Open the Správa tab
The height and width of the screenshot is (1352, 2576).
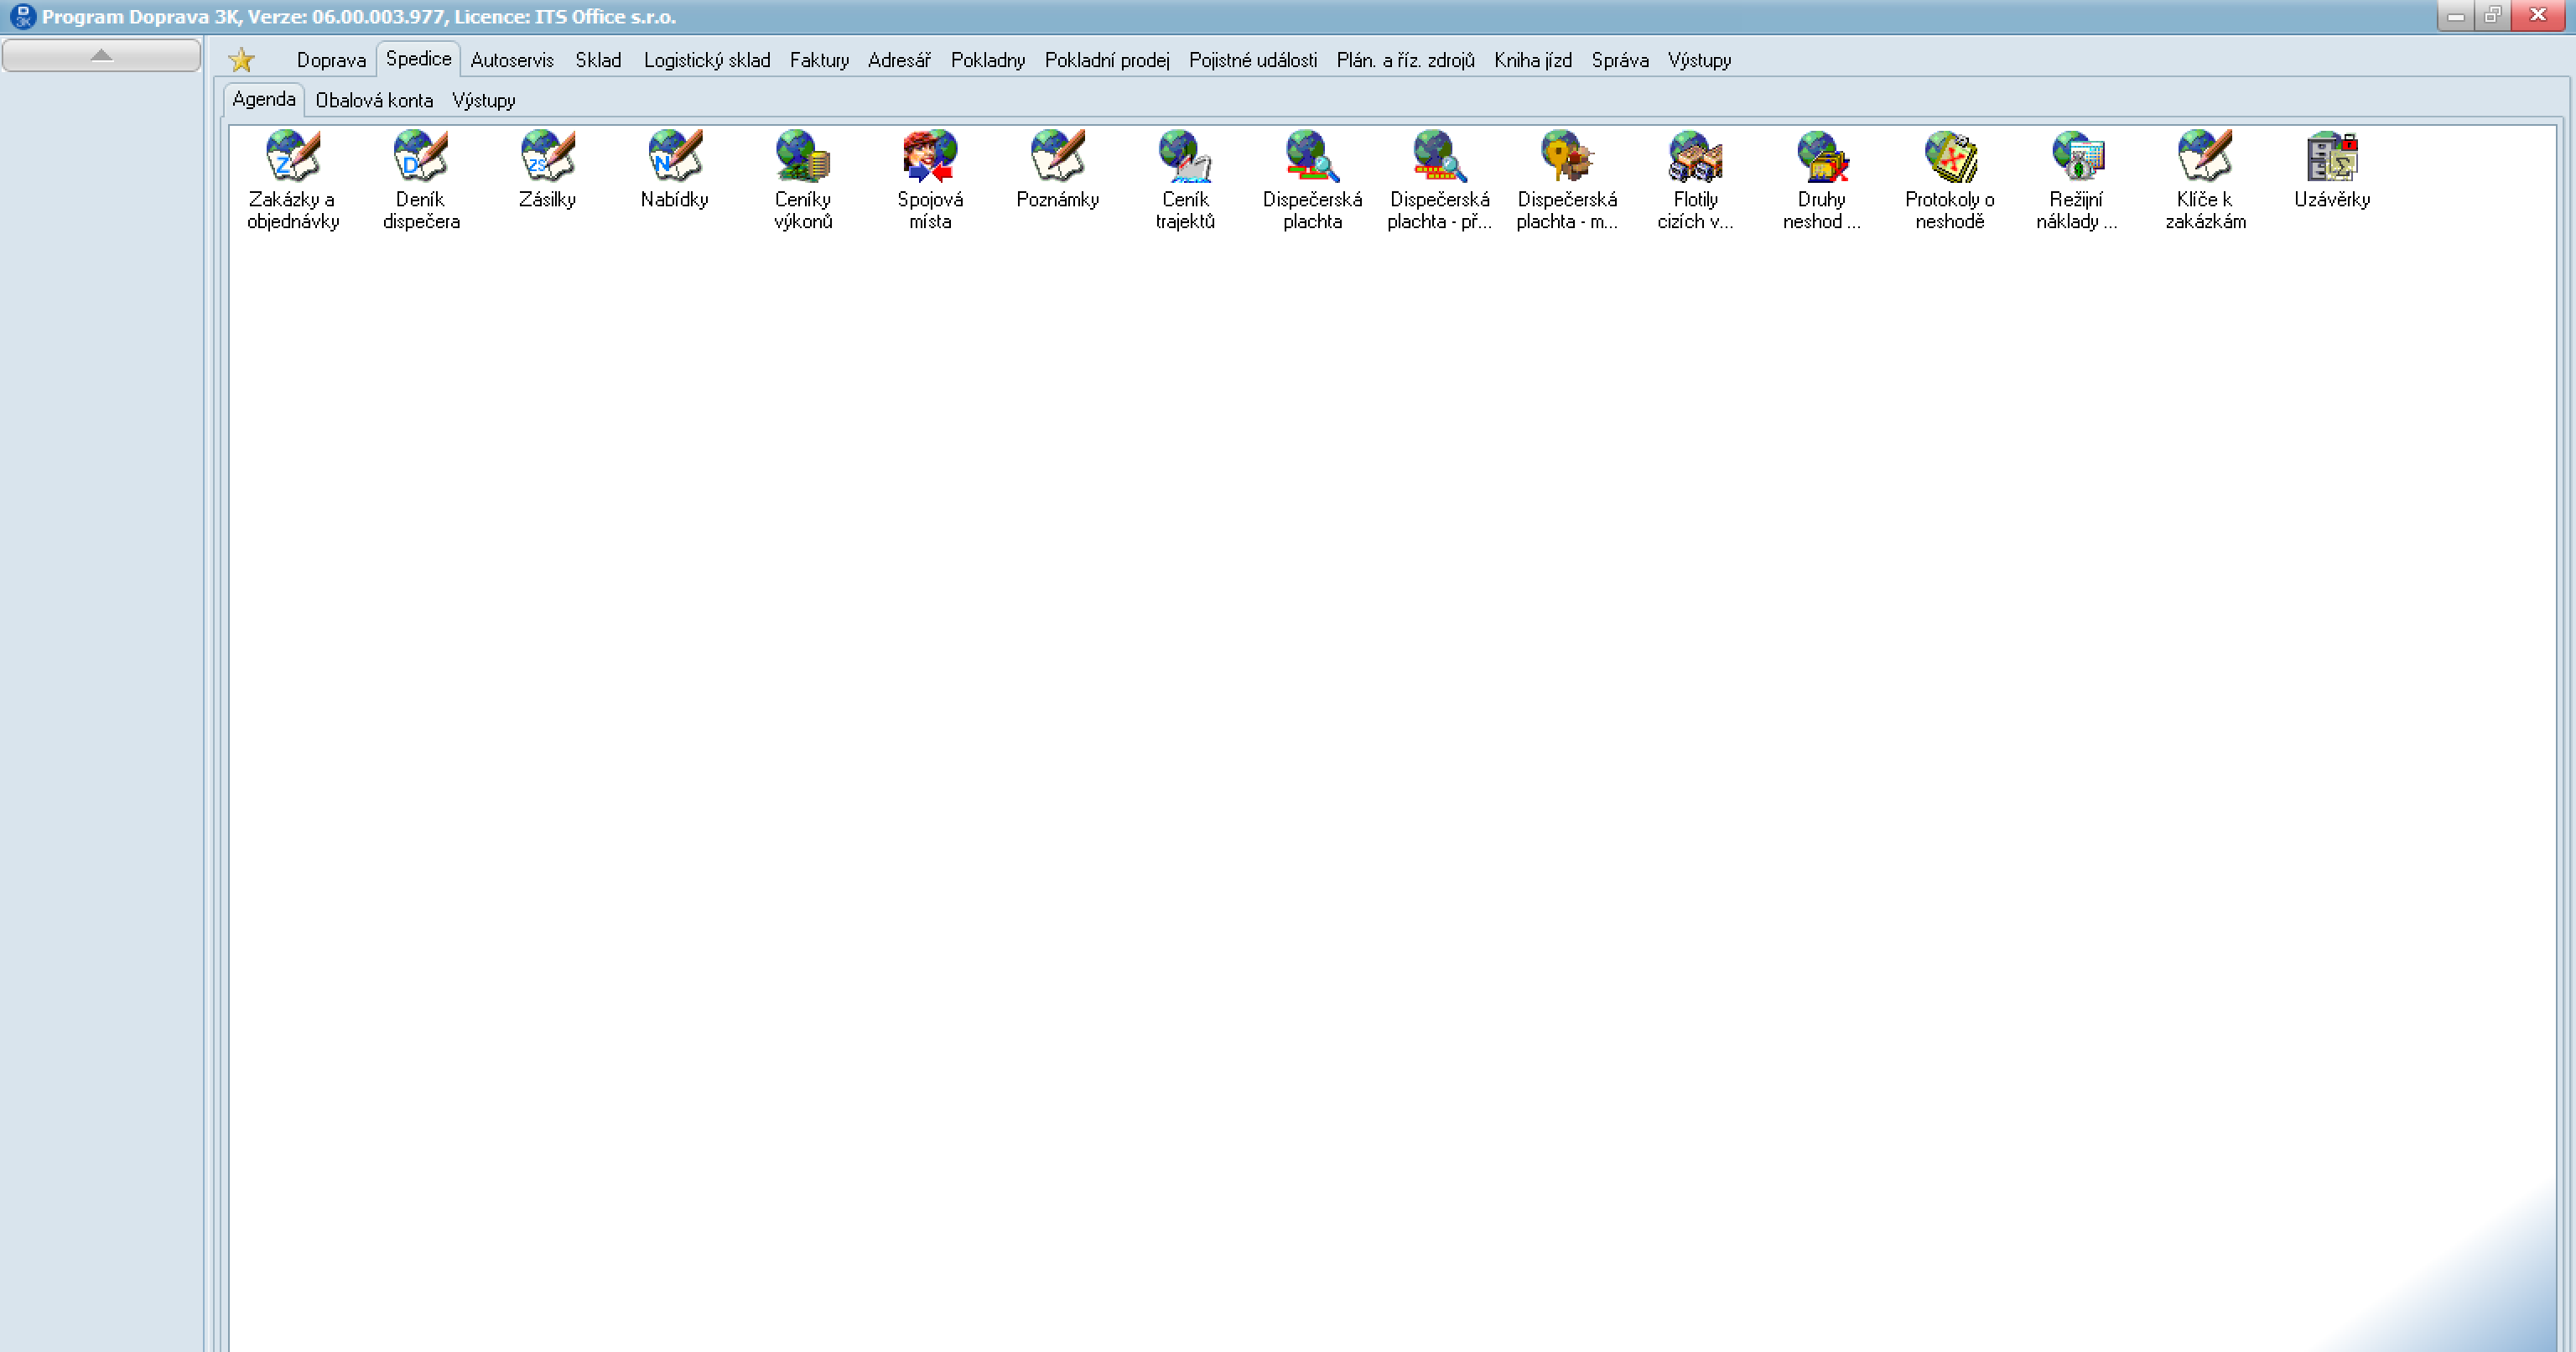click(x=1620, y=60)
